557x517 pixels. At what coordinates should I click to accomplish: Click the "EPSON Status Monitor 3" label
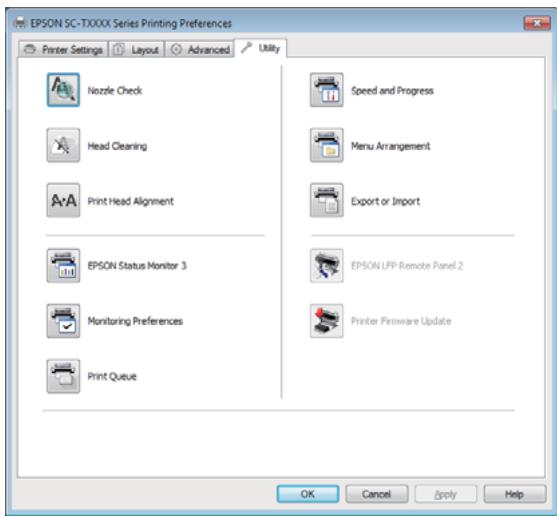[137, 266]
